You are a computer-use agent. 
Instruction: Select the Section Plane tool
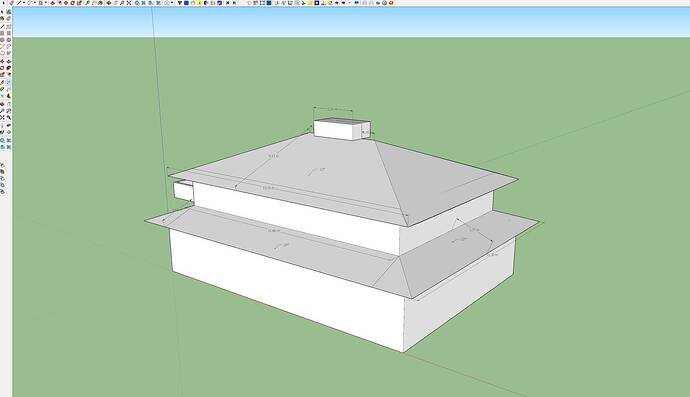click(x=9, y=132)
